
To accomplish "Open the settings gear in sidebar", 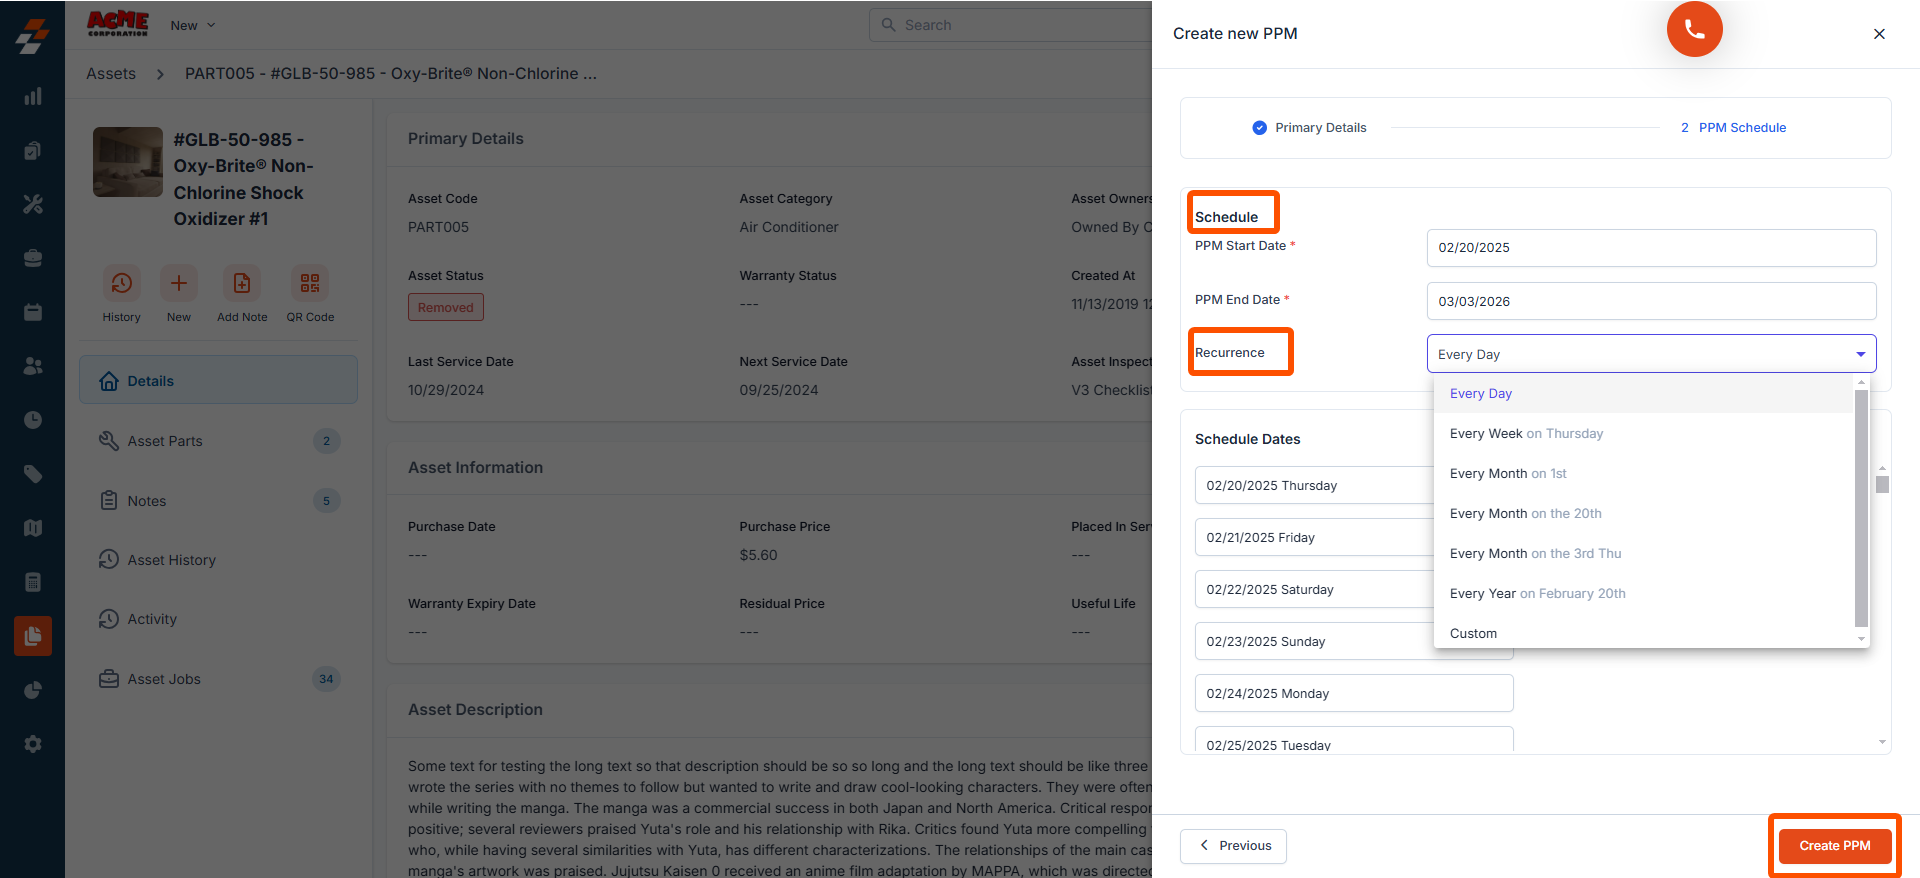I will [x=33, y=744].
